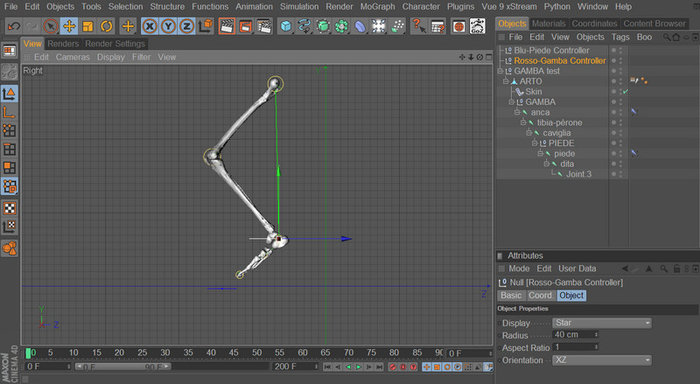Viewport: 700px width, 384px height.
Task: Open the MoGraph menu
Action: pos(377,7)
